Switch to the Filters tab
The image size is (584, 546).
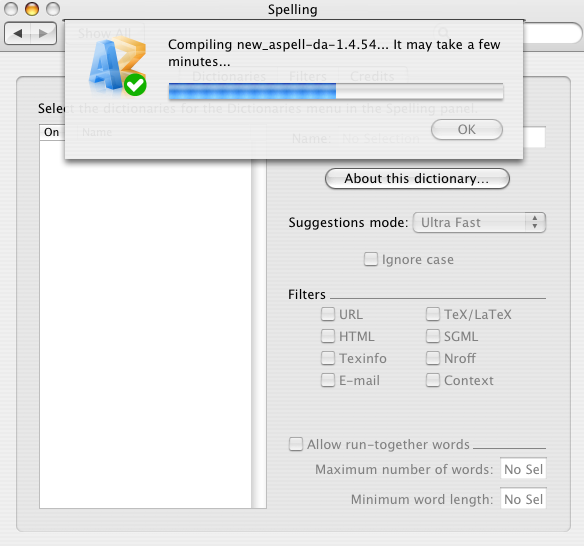[308, 76]
